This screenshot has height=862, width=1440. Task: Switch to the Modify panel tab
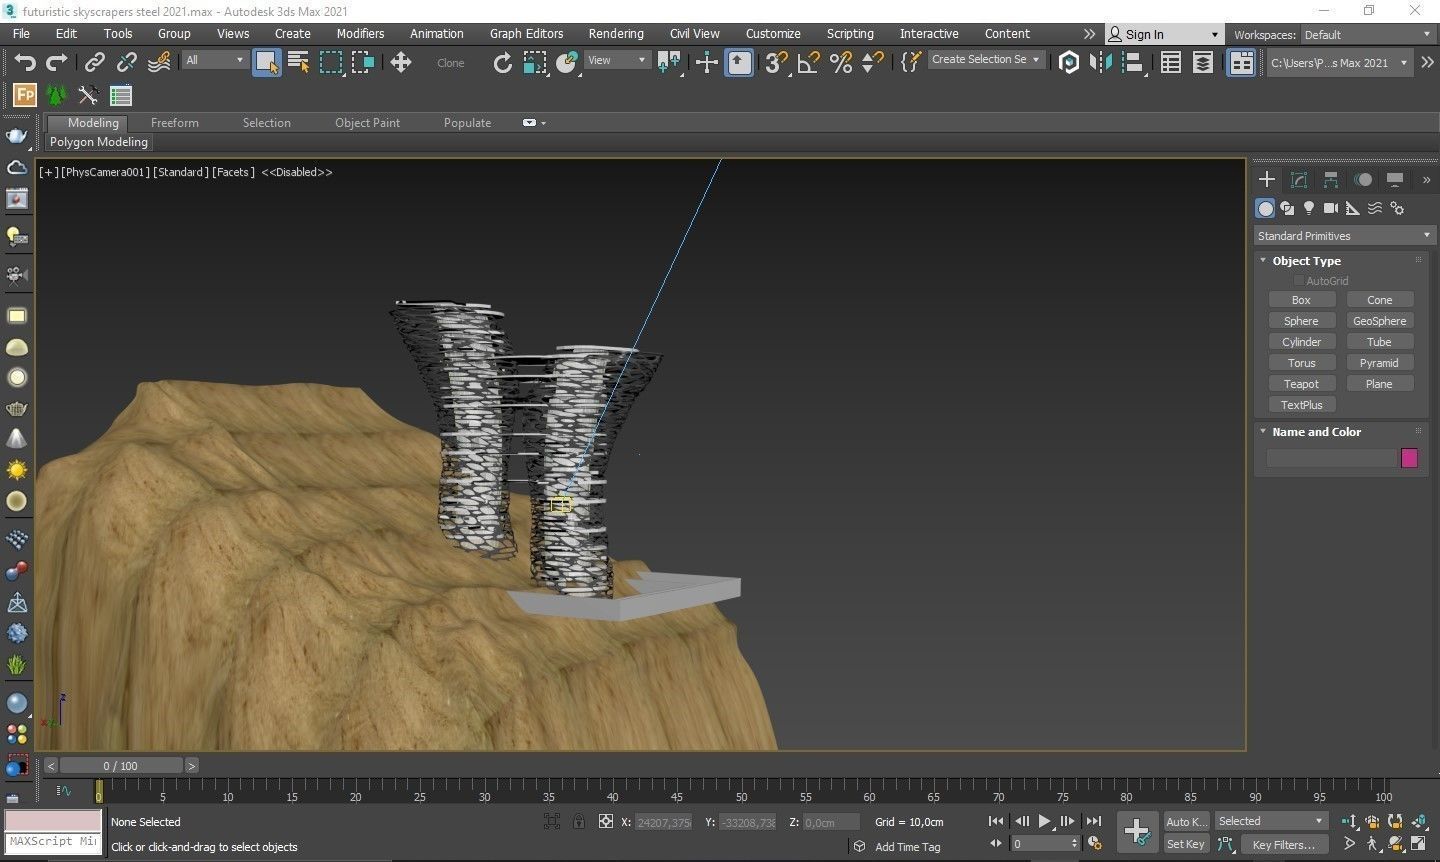point(1299,180)
